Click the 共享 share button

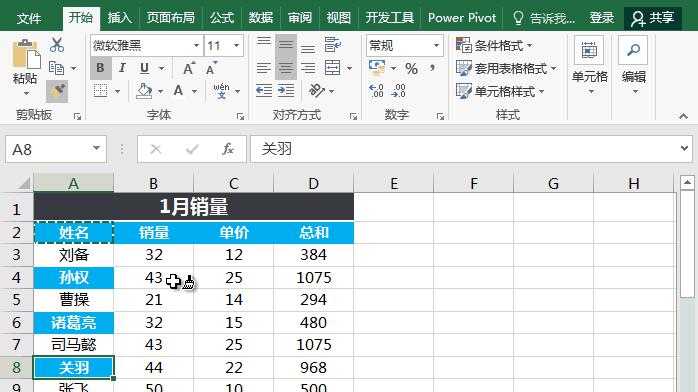point(653,18)
